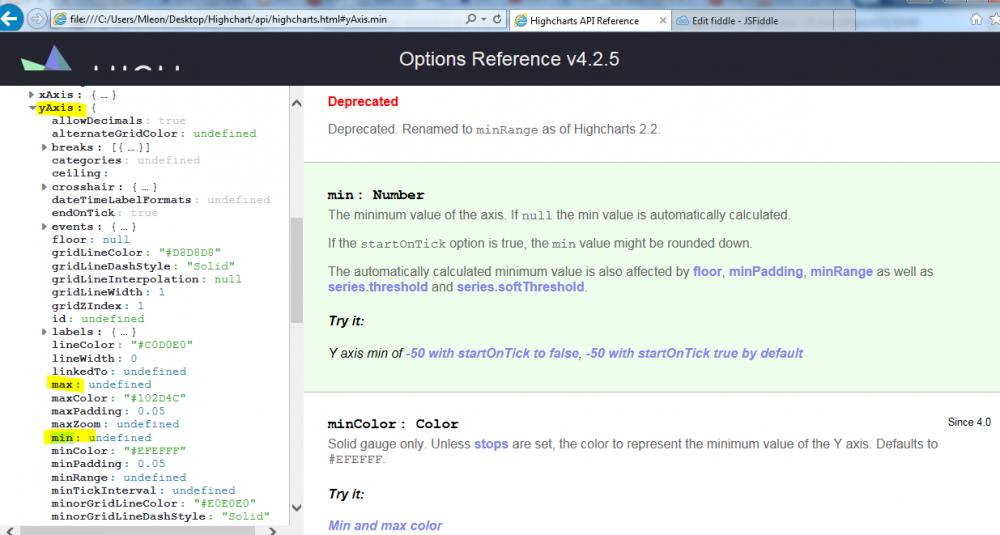Open '-50 with startOnTick to false' demo
Image resolution: width=1000 pixels, height=535 pixels.
[x=492, y=353]
